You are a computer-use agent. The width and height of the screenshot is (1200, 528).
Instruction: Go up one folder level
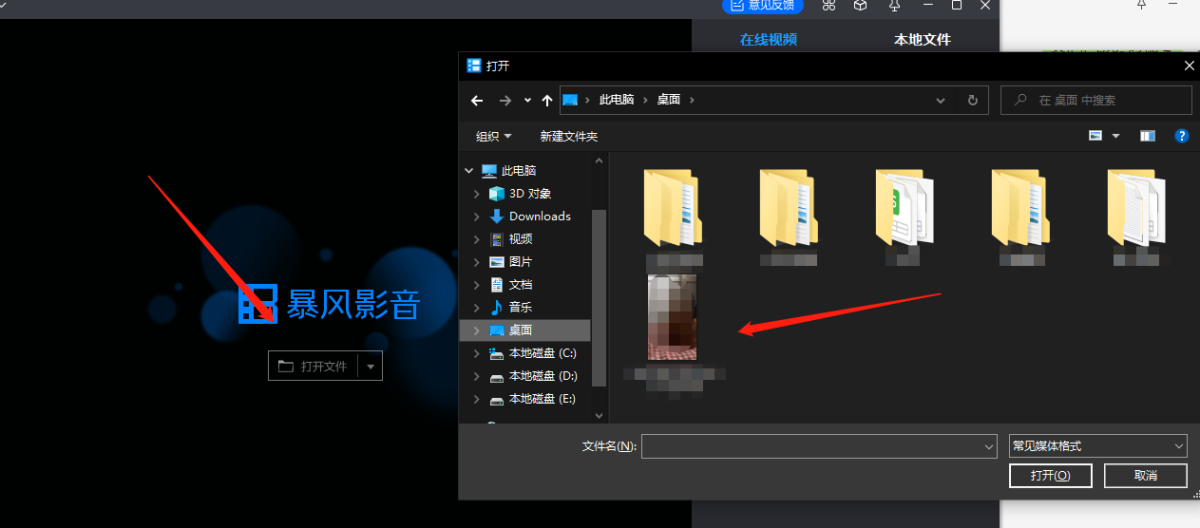(547, 100)
